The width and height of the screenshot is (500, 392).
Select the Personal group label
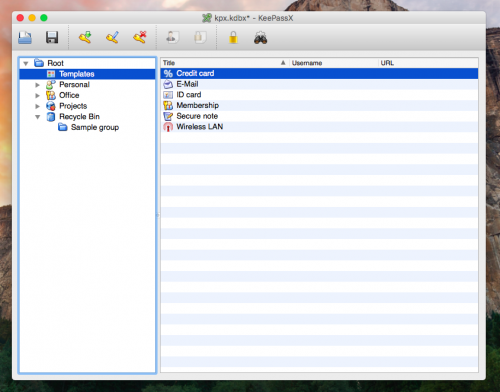[74, 85]
